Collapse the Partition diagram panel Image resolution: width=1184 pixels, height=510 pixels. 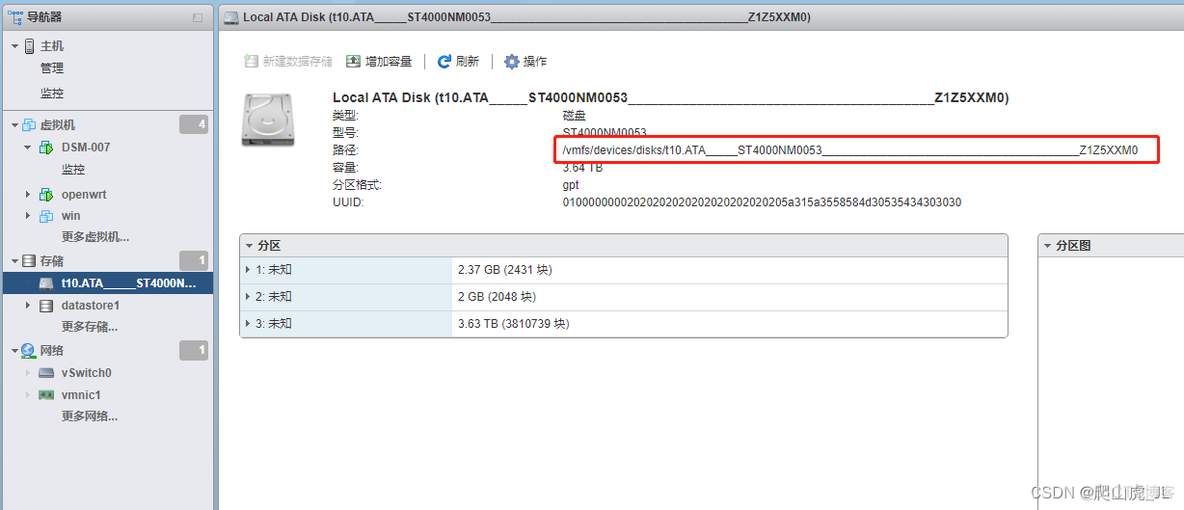coord(1047,246)
